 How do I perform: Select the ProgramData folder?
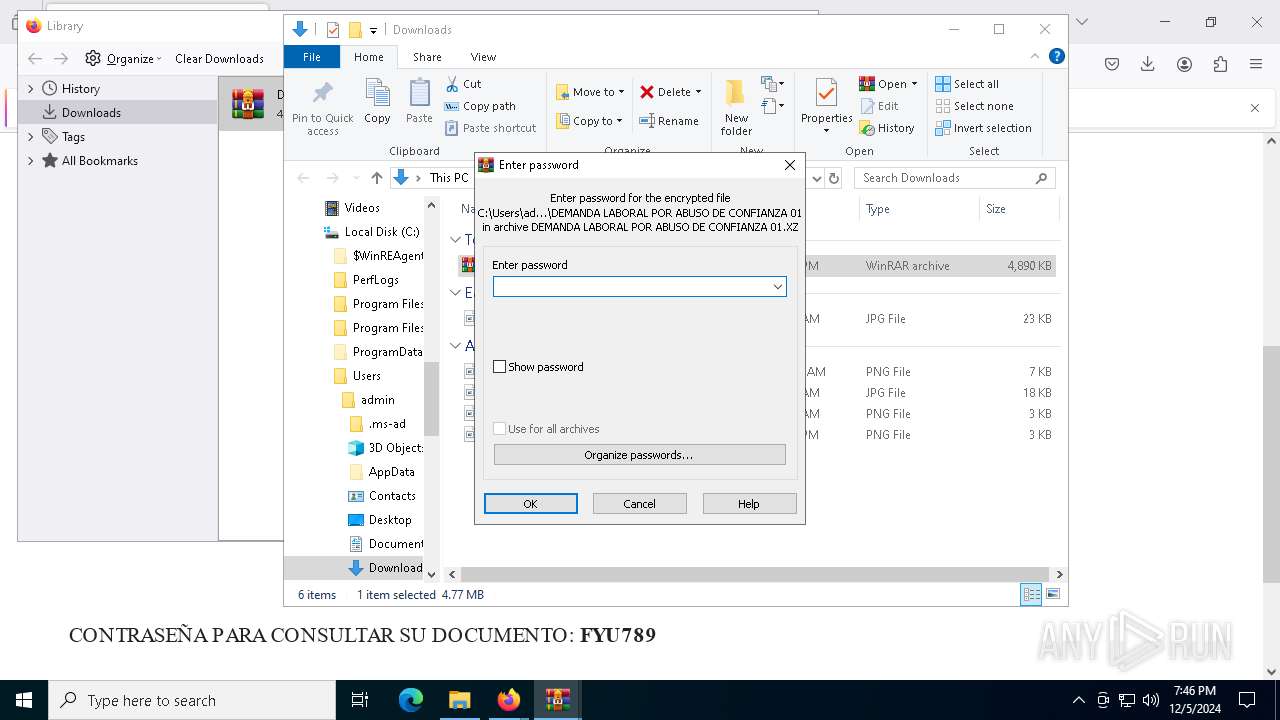[378, 352]
